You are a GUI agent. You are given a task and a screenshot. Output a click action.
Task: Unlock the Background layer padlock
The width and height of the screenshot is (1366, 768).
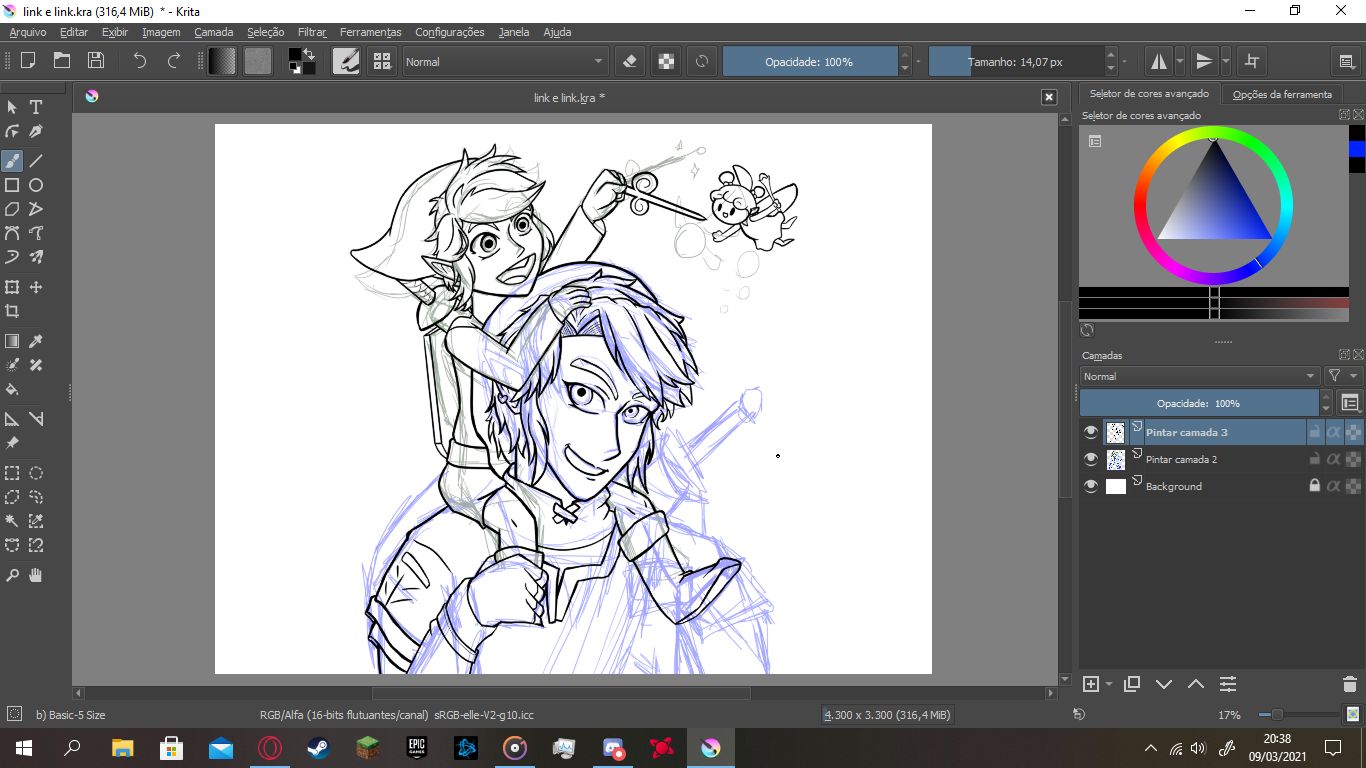pyautogui.click(x=1315, y=486)
